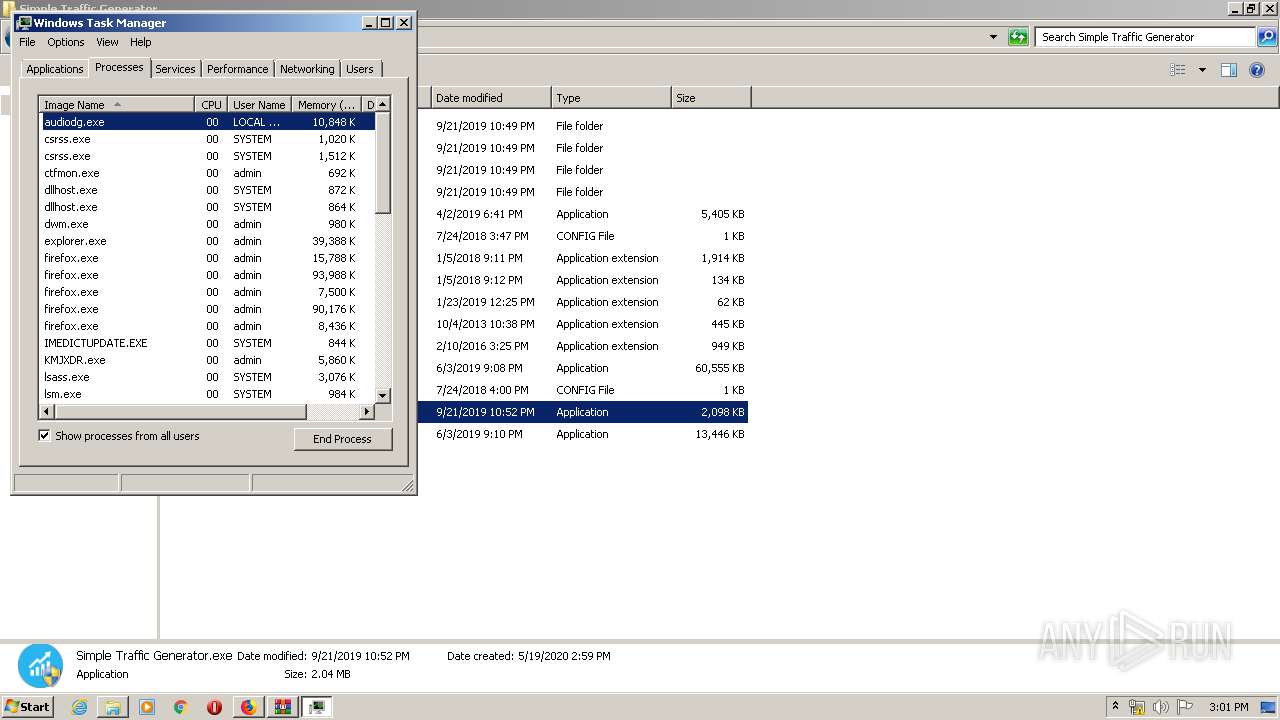Select Task Manager taskbar button
This screenshot has height=720, width=1280.
[317, 707]
